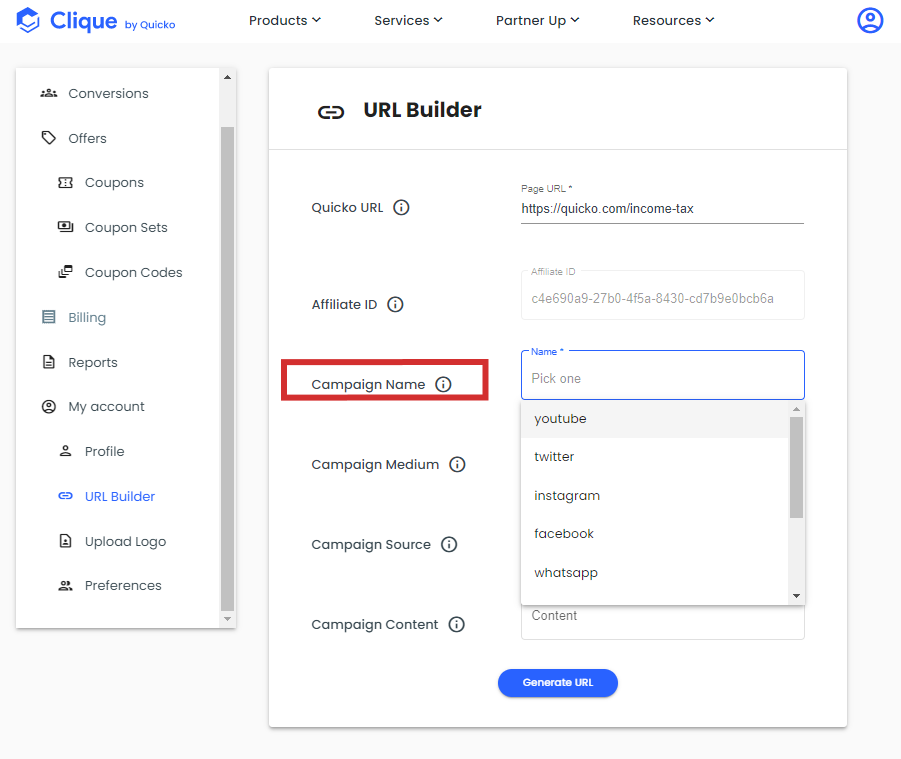Viewport: 901px width, 759px height.
Task: Select whatsapp from the dropdown list
Action: pyautogui.click(x=654, y=573)
